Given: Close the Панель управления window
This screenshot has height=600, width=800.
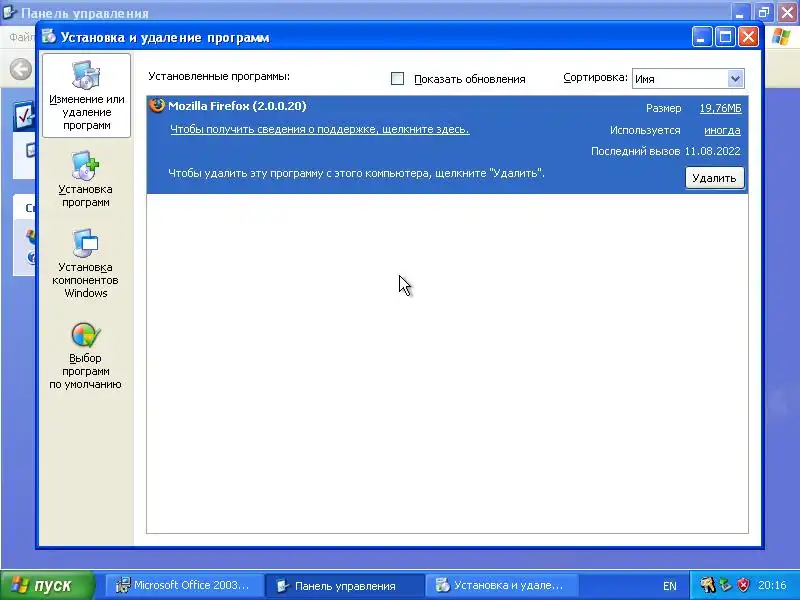Looking at the screenshot, I should pyautogui.click(x=788, y=12).
